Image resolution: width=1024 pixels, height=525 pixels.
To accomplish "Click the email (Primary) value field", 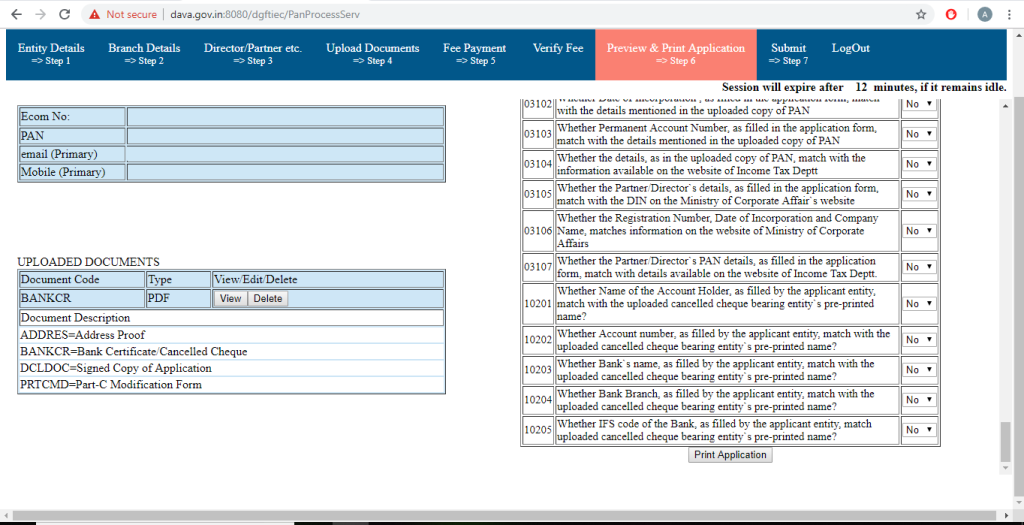I will 285,154.
